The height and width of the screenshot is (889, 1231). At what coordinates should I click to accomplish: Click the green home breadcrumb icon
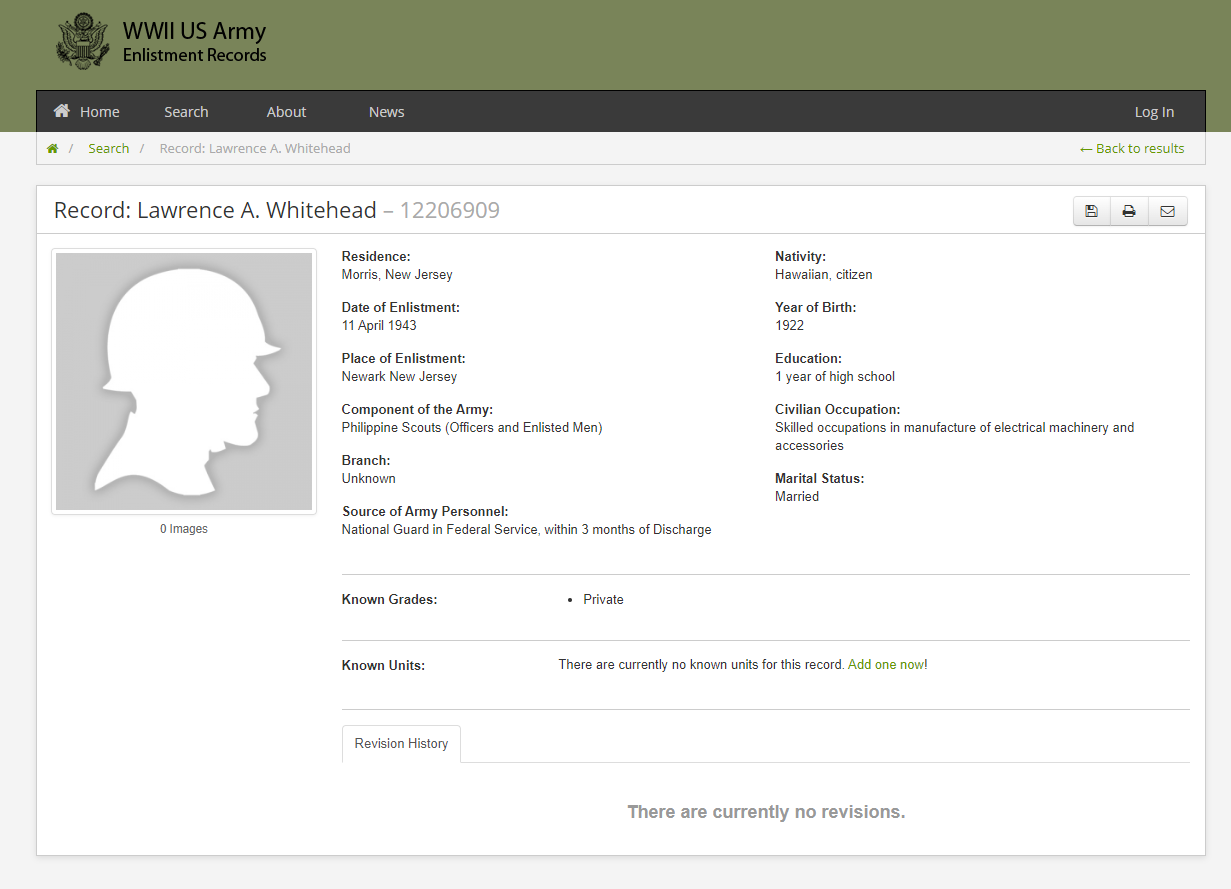coord(53,149)
